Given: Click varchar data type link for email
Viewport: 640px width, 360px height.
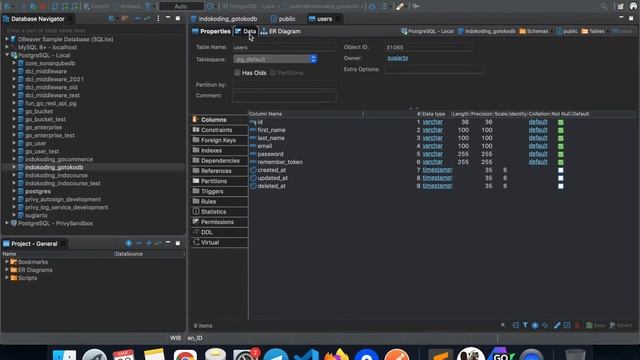Looking at the screenshot, I should pyautogui.click(x=432, y=146).
